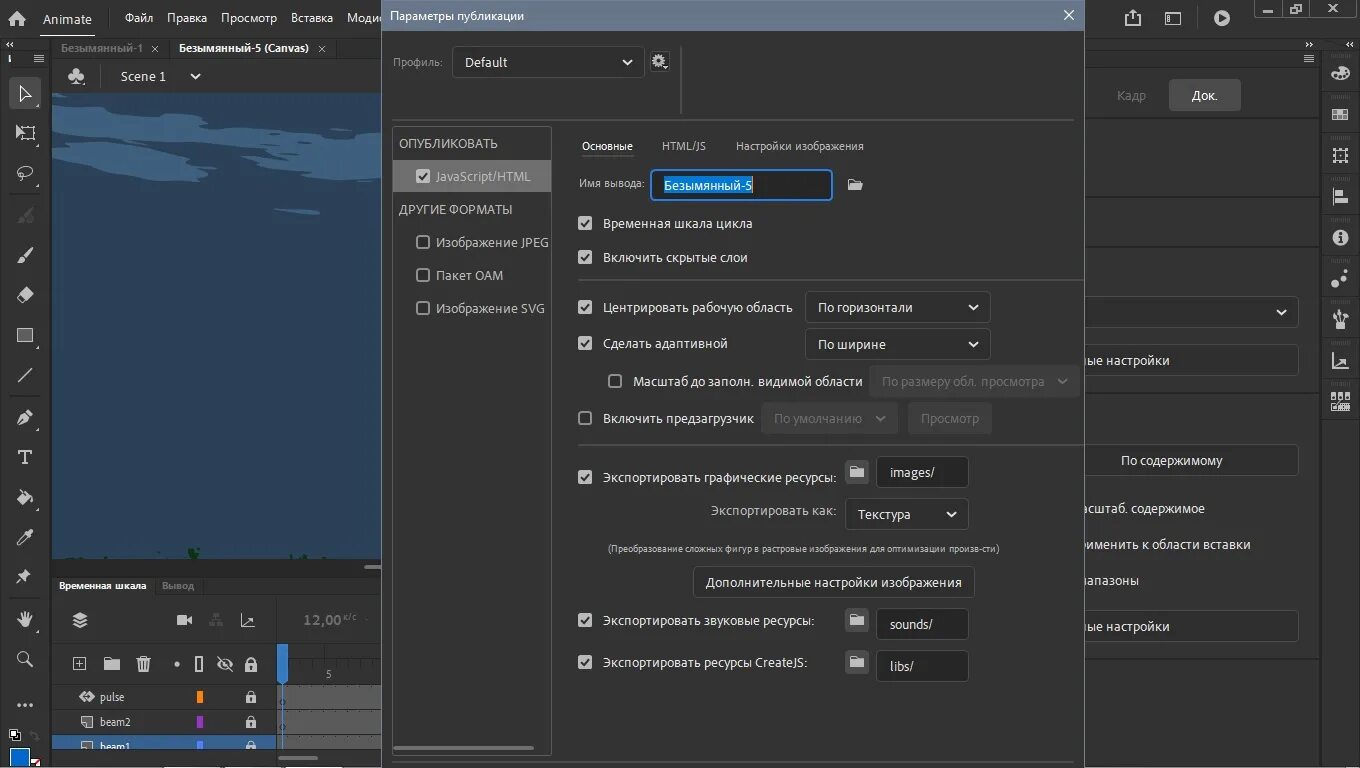This screenshot has width=1360, height=768.
Task: Select the Text tool
Action: 25,457
